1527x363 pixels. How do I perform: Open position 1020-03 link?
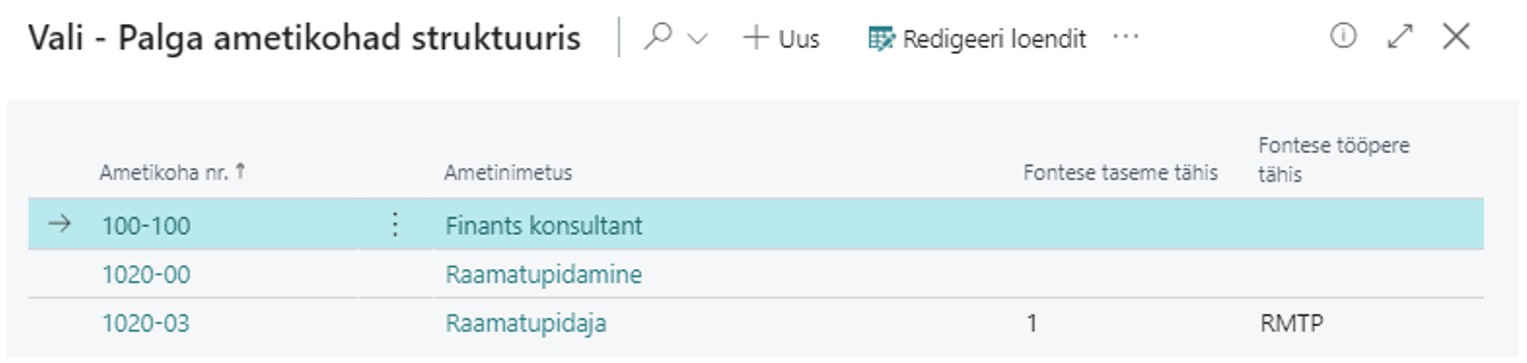click(x=146, y=323)
